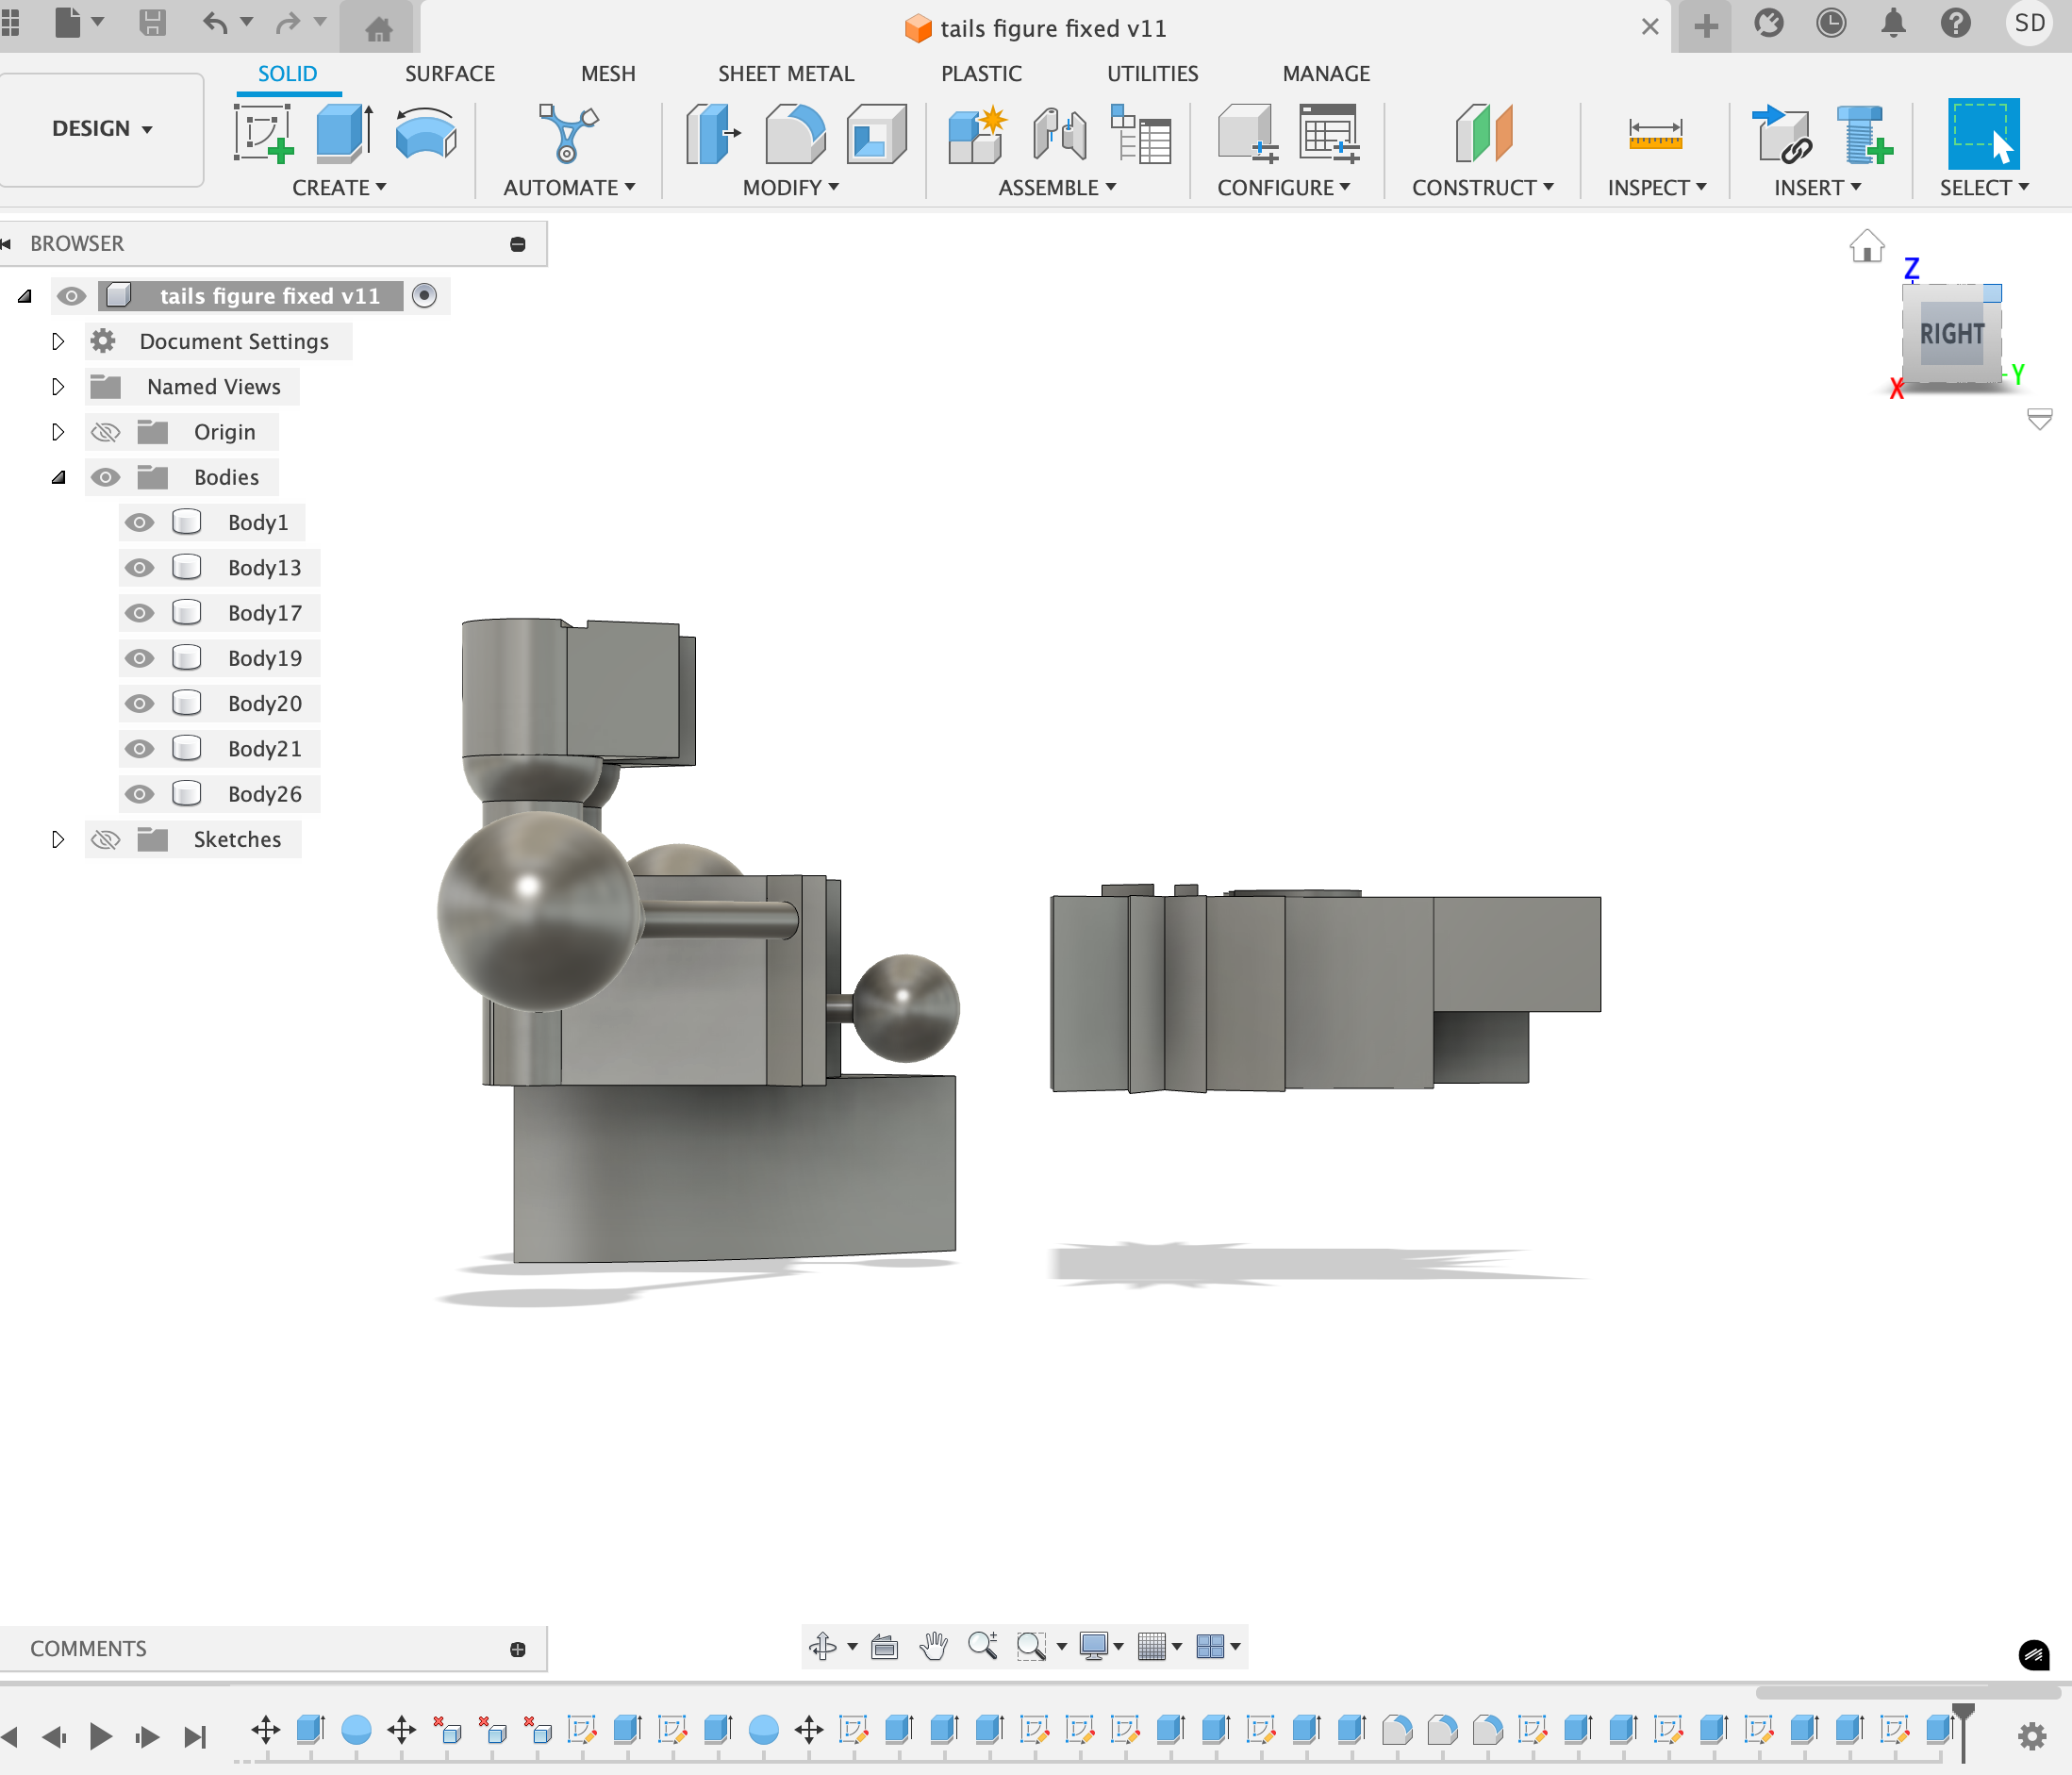The width and height of the screenshot is (2072, 1775).
Task: Switch to the SURFACE tab
Action: 449,73
